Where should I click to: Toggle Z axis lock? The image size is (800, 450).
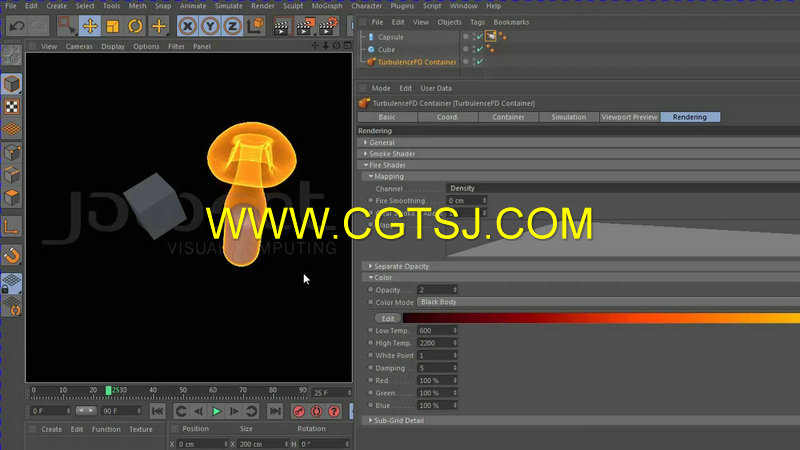point(233,26)
